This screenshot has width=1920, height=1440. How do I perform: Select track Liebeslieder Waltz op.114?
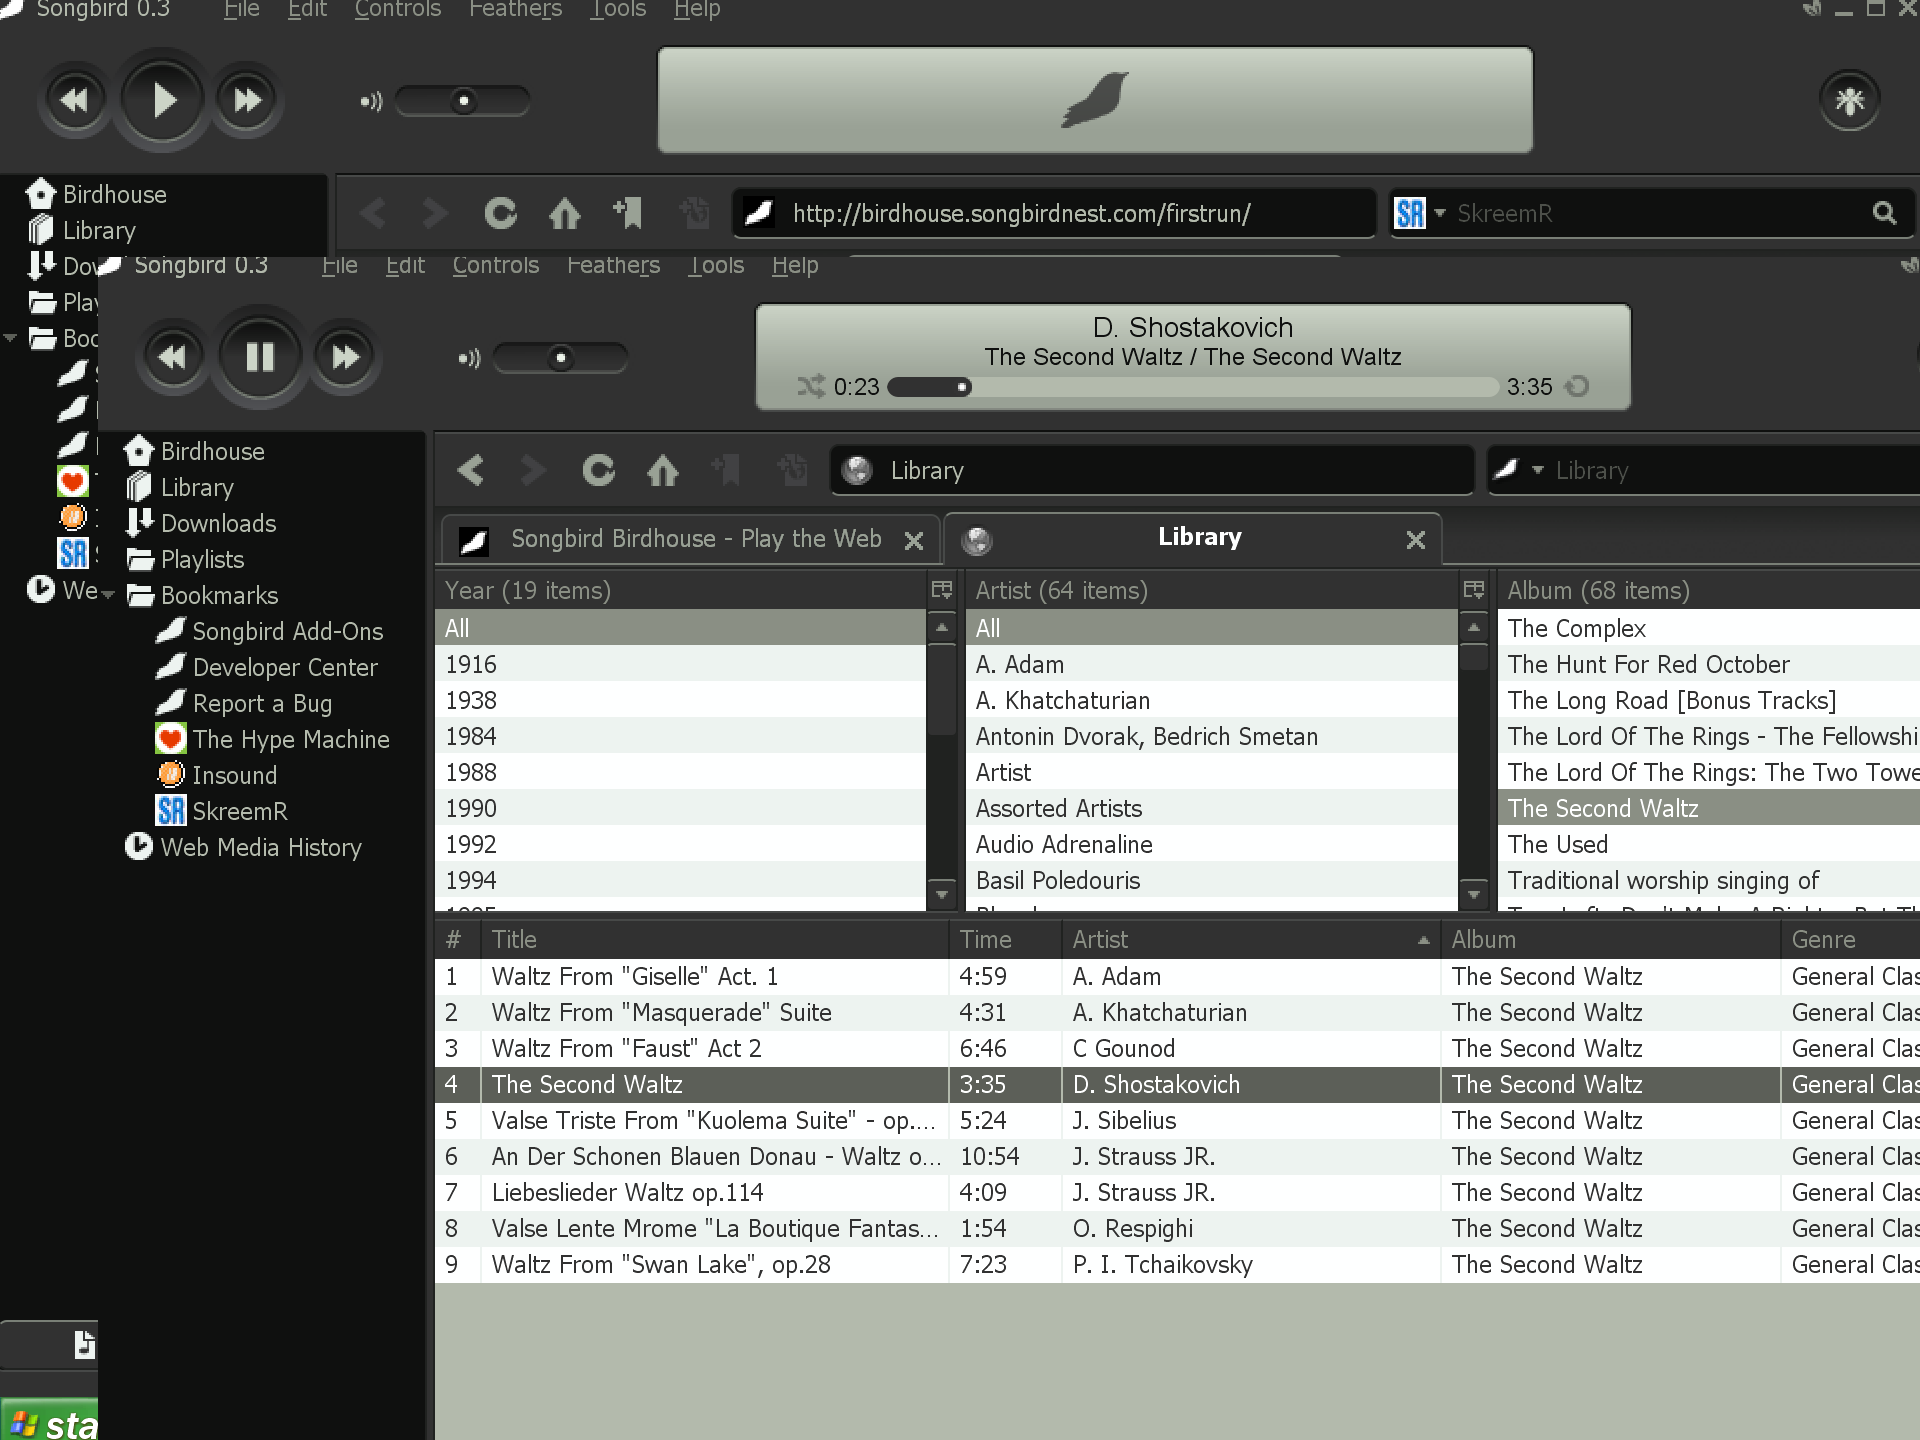click(x=1177, y=1192)
